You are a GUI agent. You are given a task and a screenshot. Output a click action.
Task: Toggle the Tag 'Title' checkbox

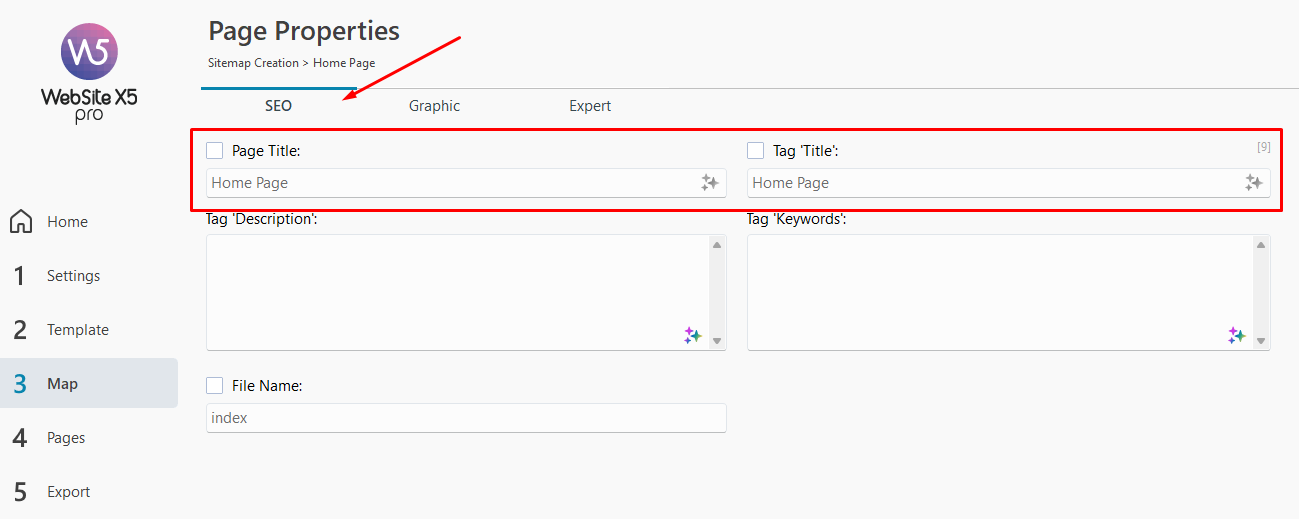[x=756, y=151]
